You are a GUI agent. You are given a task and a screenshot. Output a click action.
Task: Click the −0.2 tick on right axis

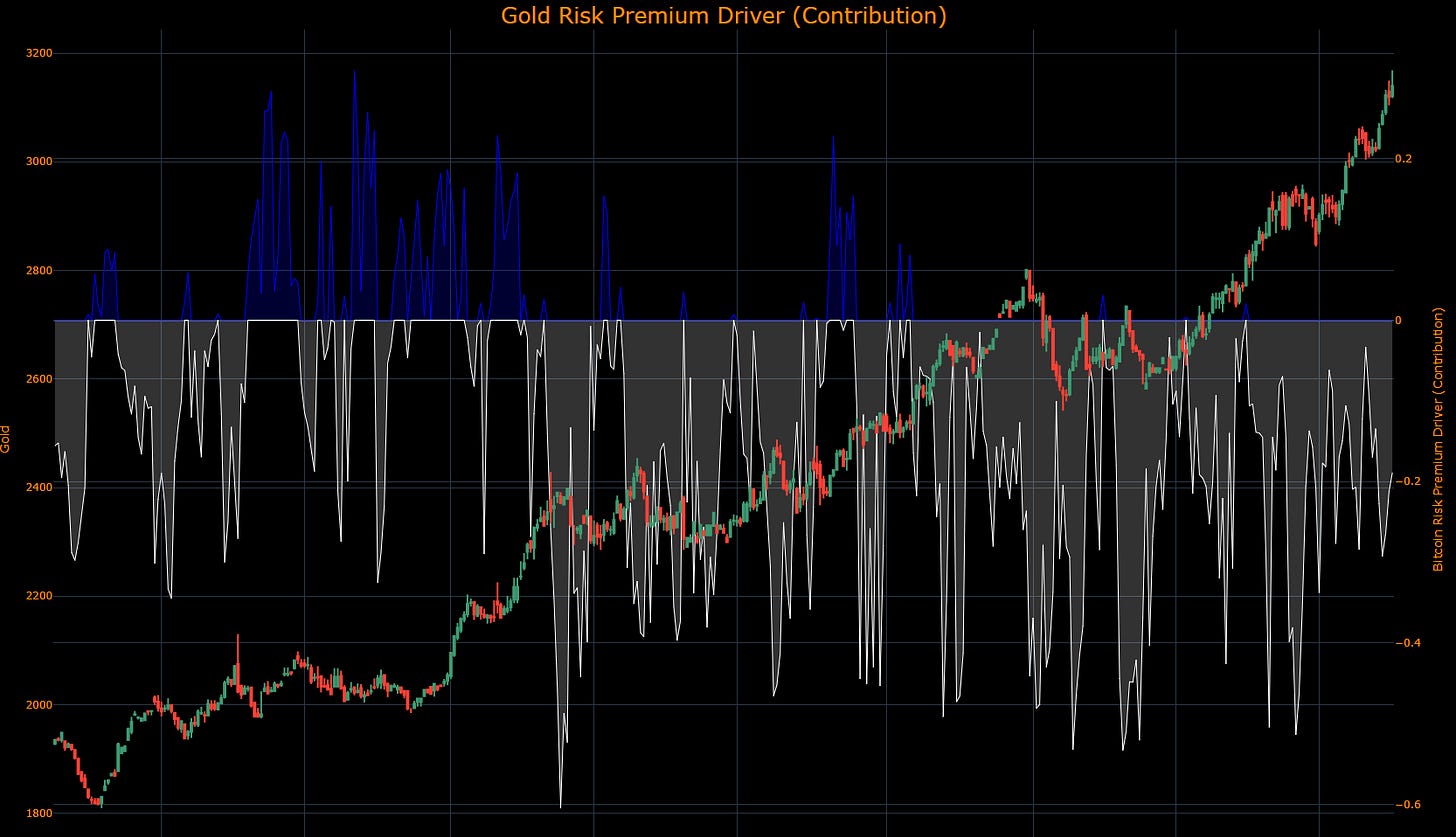click(x=1409, y=482)
